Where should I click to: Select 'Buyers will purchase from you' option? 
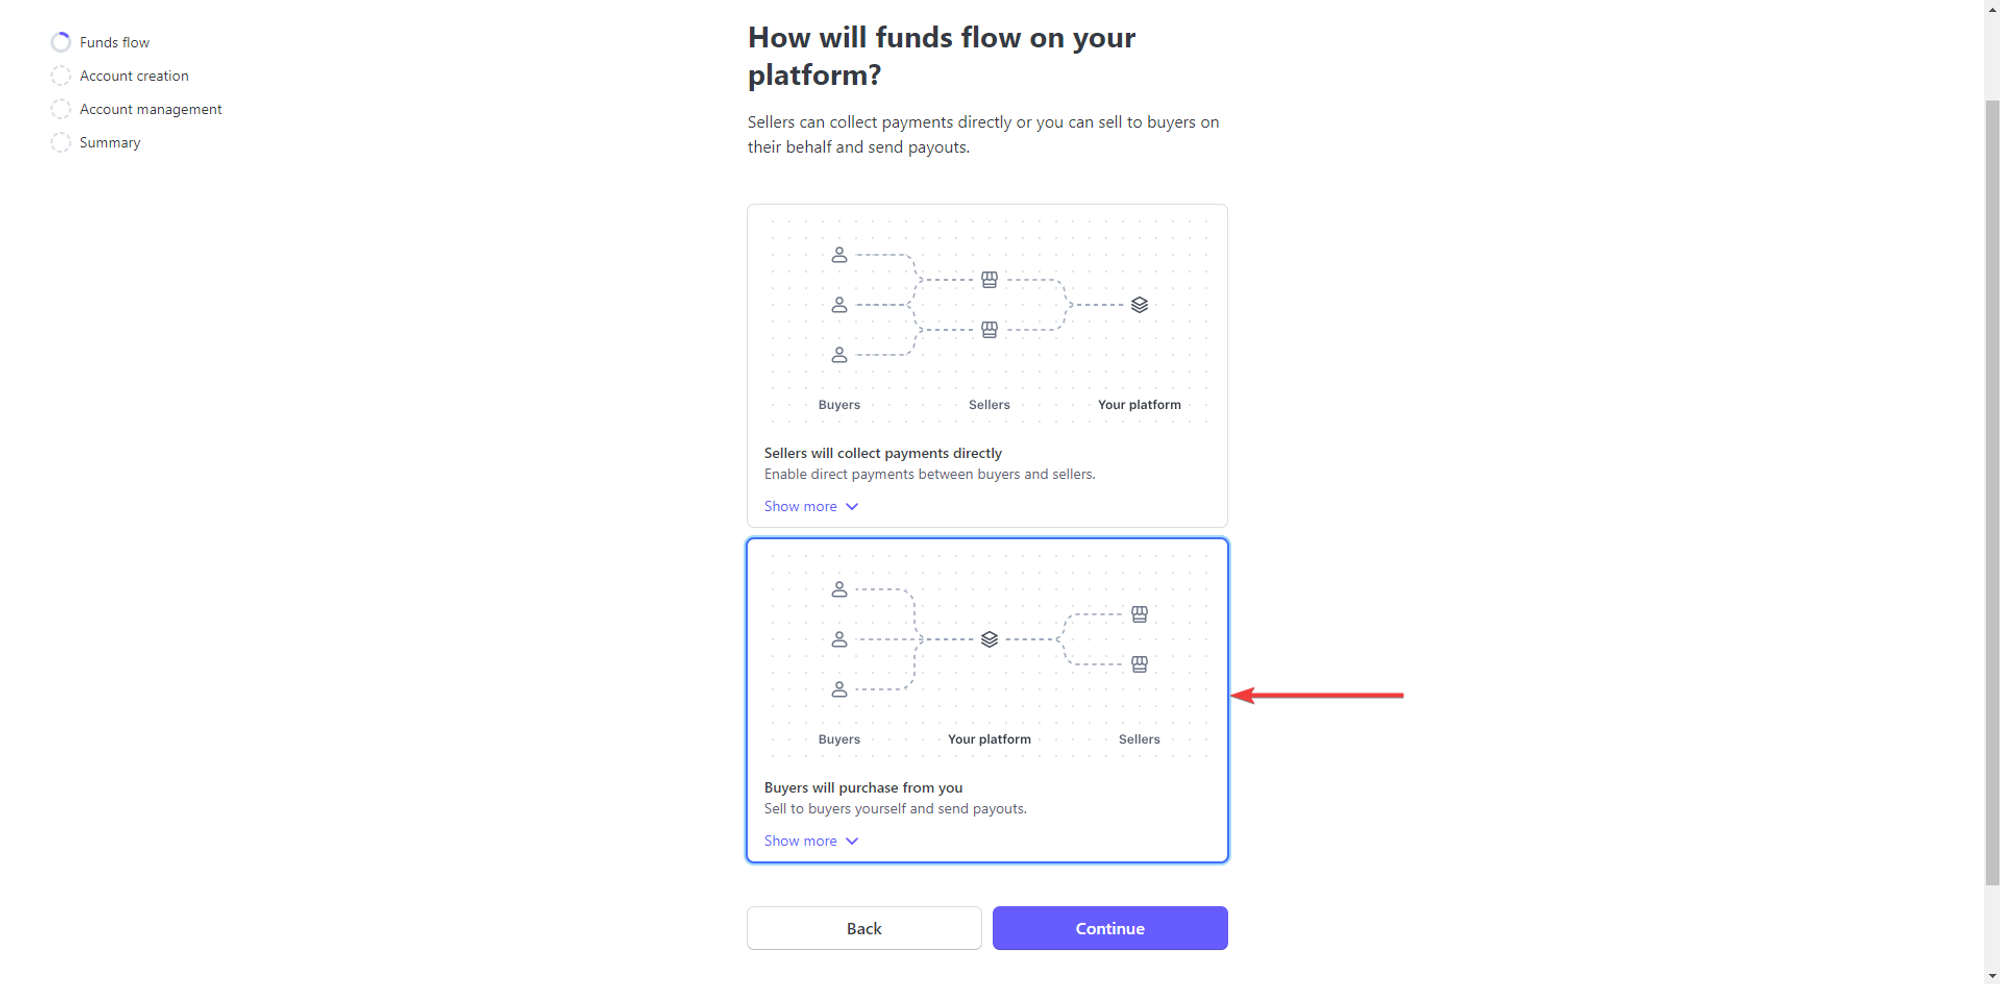987,700
